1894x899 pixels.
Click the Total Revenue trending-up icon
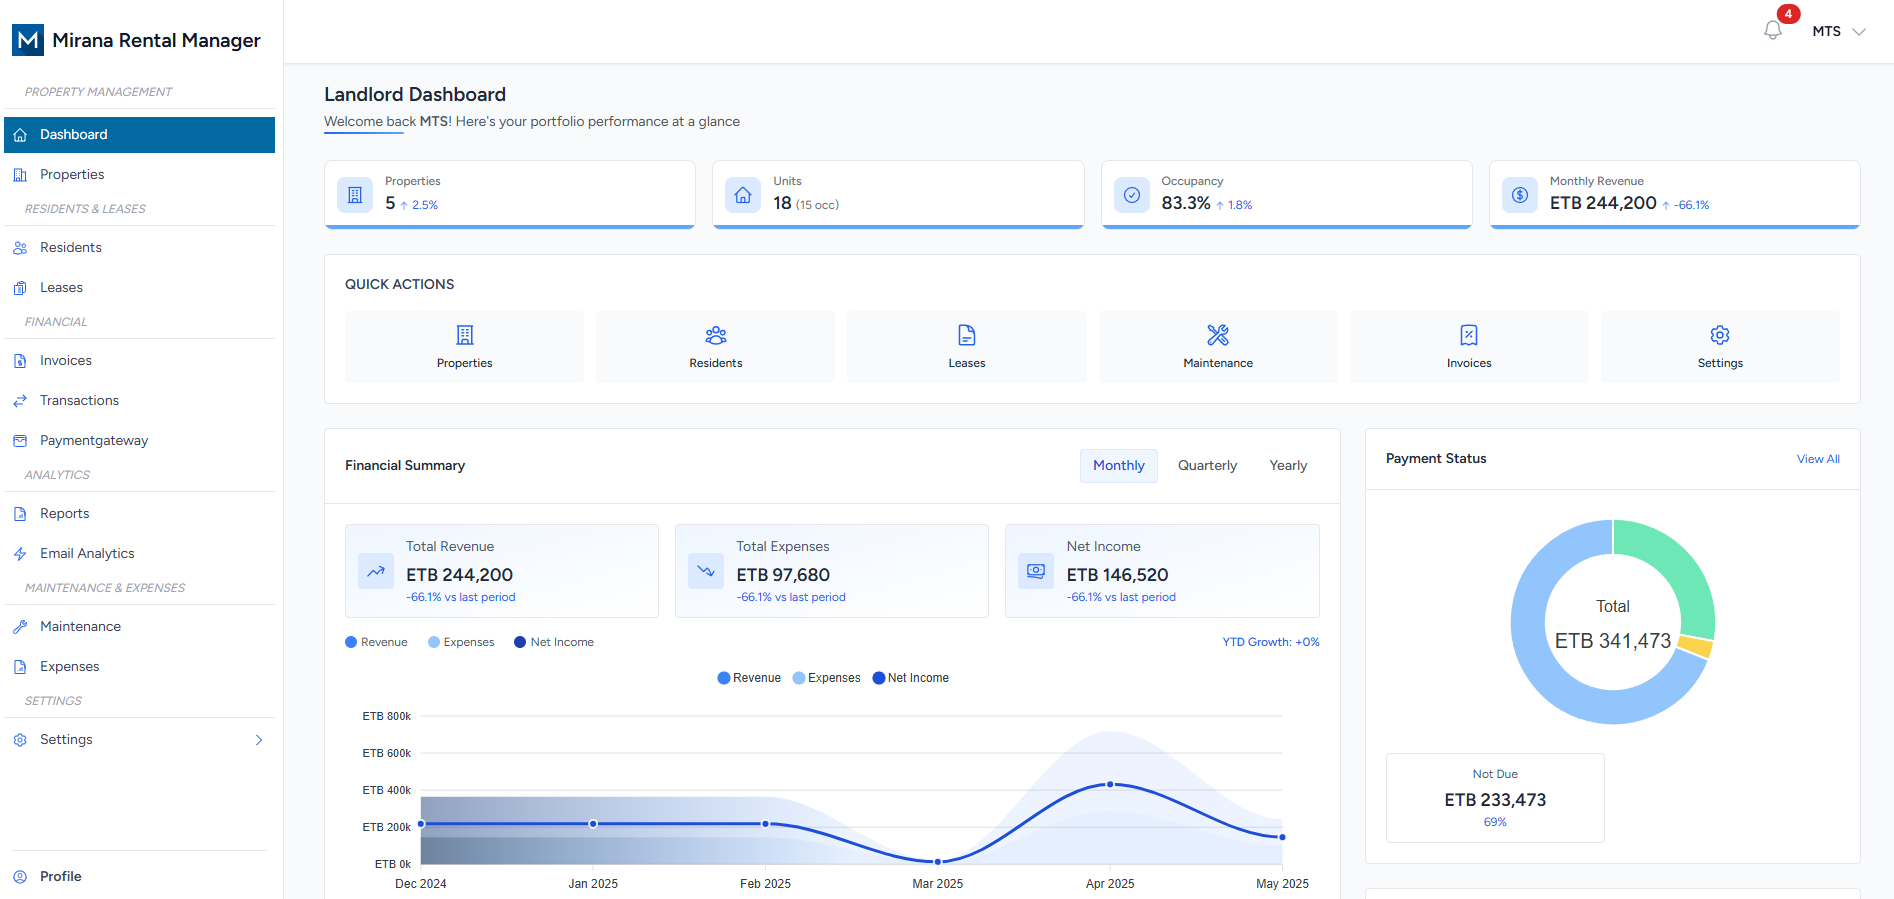pos(376,572)
